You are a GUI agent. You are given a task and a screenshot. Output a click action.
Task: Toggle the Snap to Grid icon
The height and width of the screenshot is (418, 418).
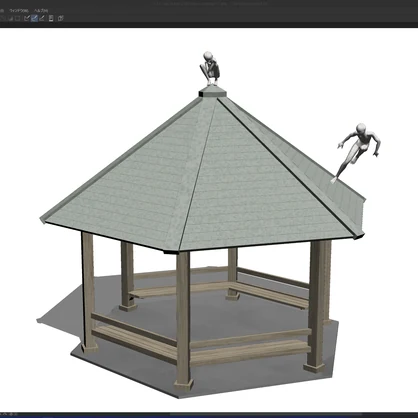[42, 18]
